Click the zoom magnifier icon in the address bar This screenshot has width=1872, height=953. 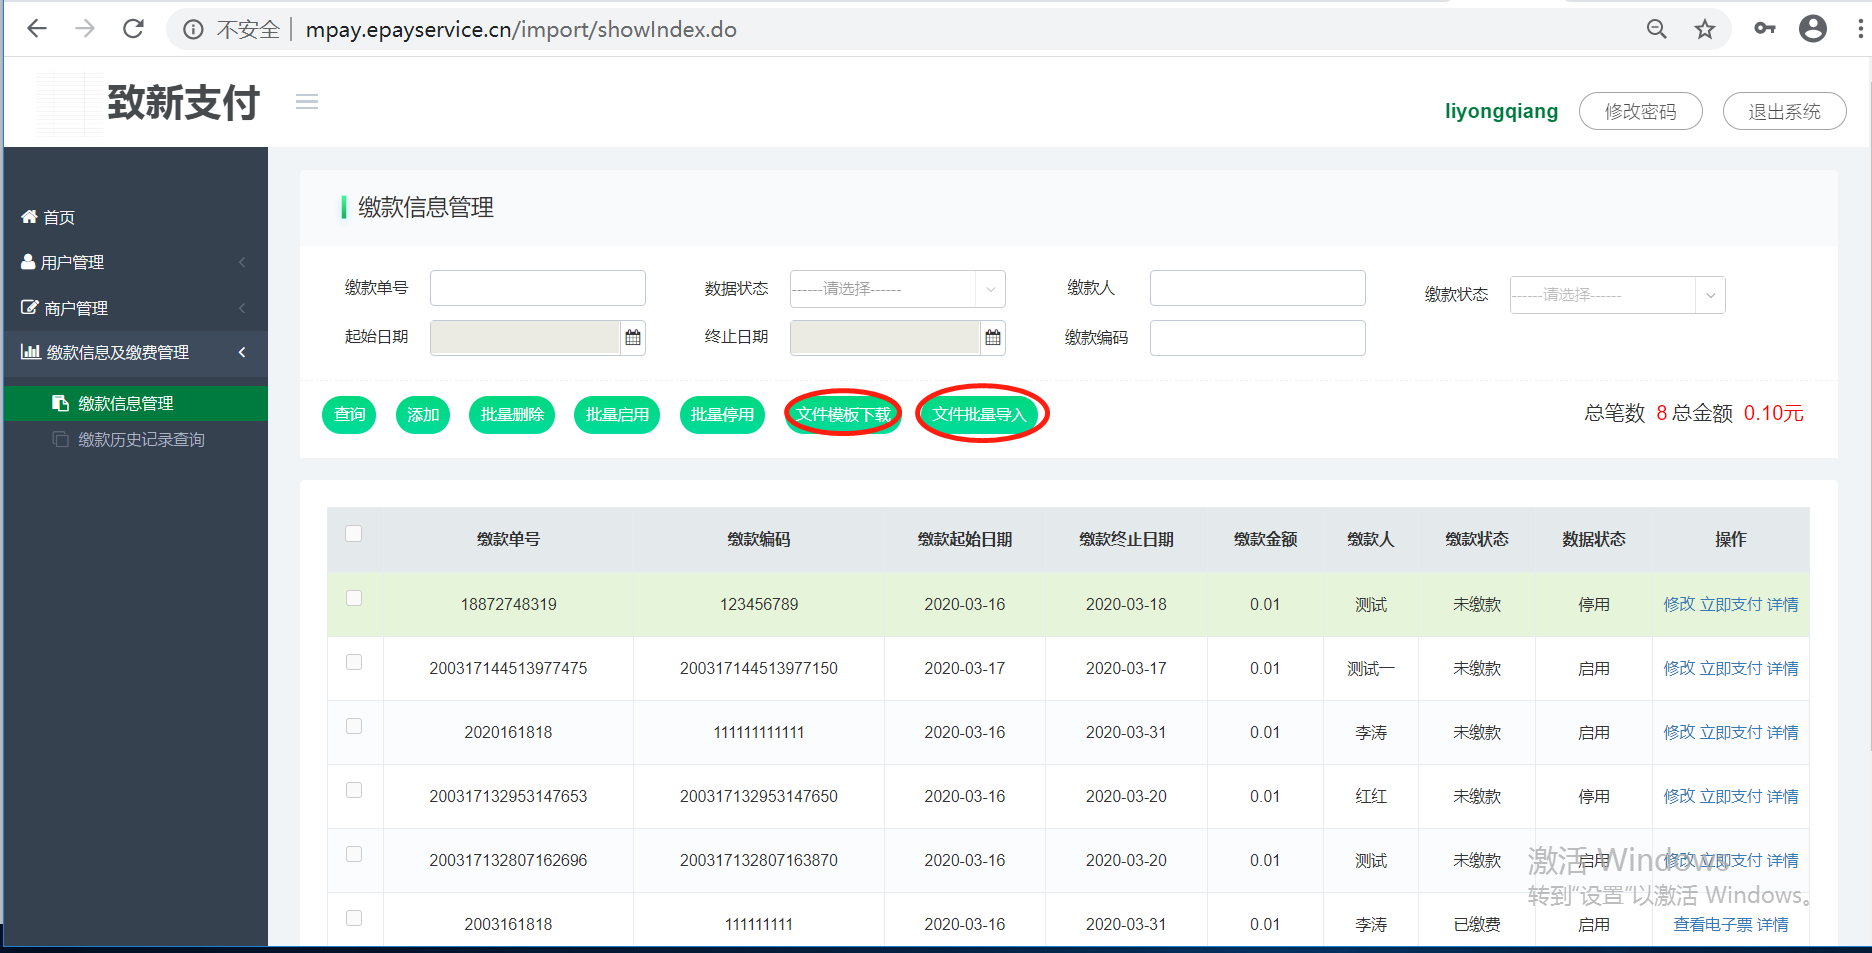pos(1657,29)
